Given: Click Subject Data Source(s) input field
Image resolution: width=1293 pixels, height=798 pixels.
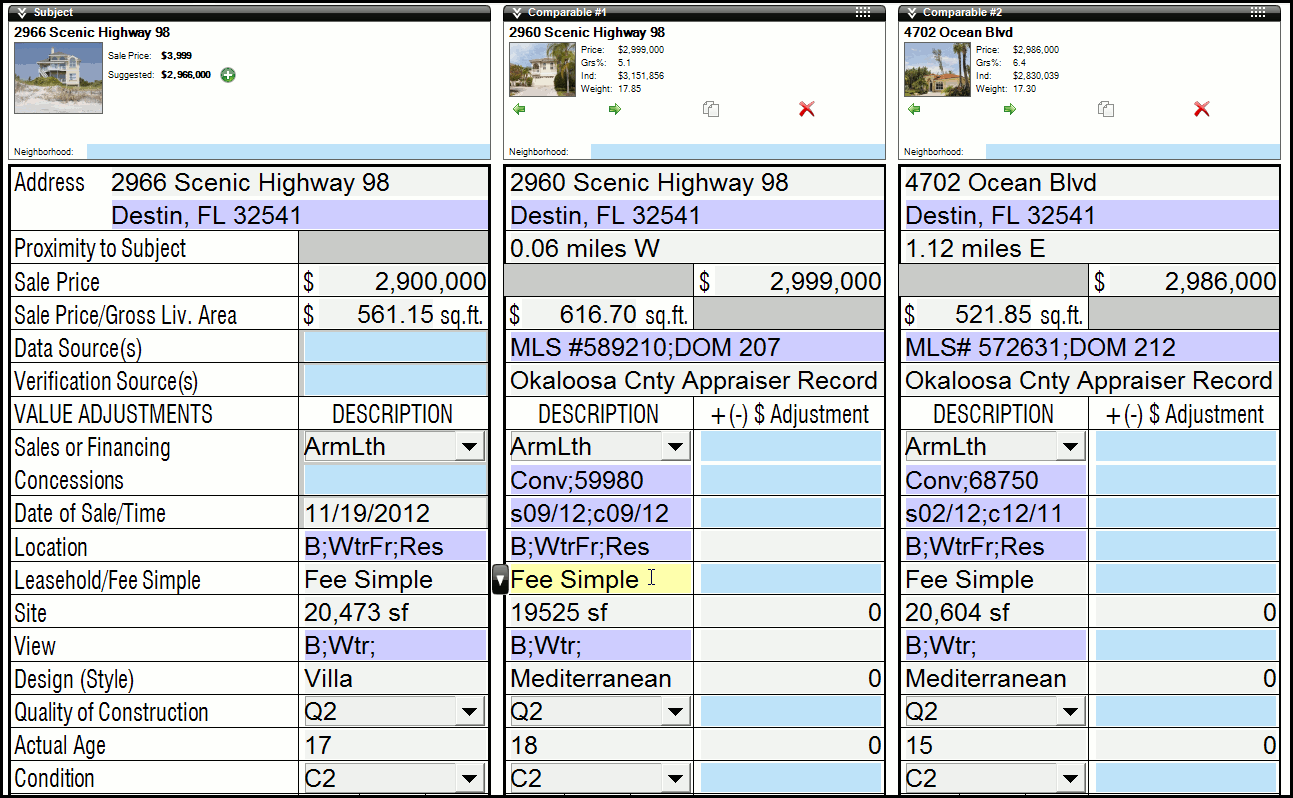Looking at the screenshot, I should tap(394, 348).
